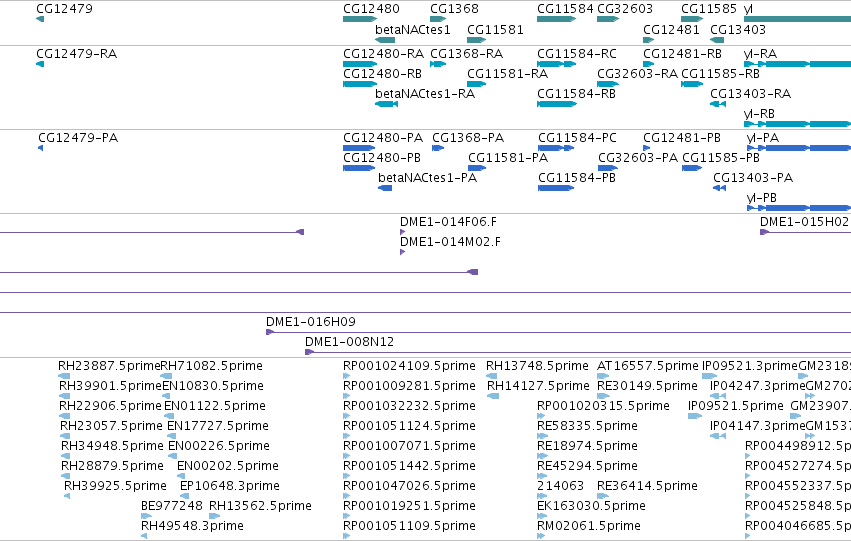The width and height of the screenshot is (851, 541).
Task: Select EST RH71082.5prime
Action: (x=211, y=366)
